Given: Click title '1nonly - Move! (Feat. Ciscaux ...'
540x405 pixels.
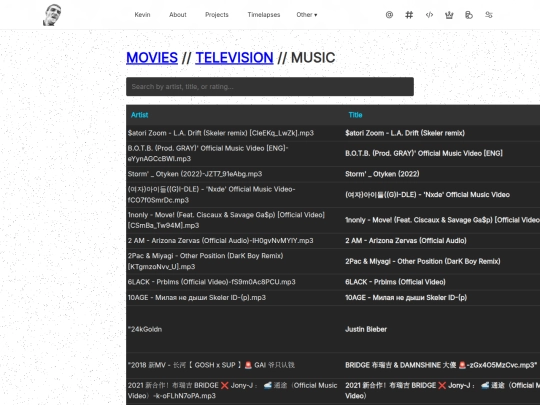Looking at the screenshot, I should 443,220.
